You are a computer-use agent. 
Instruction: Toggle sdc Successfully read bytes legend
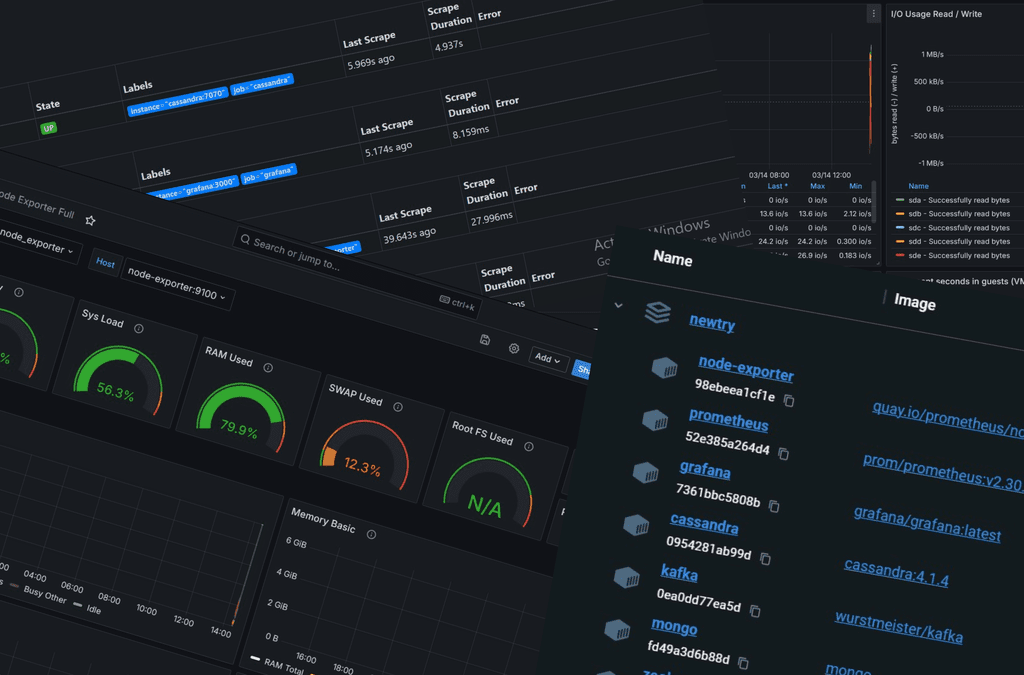[x=953, y=228]
